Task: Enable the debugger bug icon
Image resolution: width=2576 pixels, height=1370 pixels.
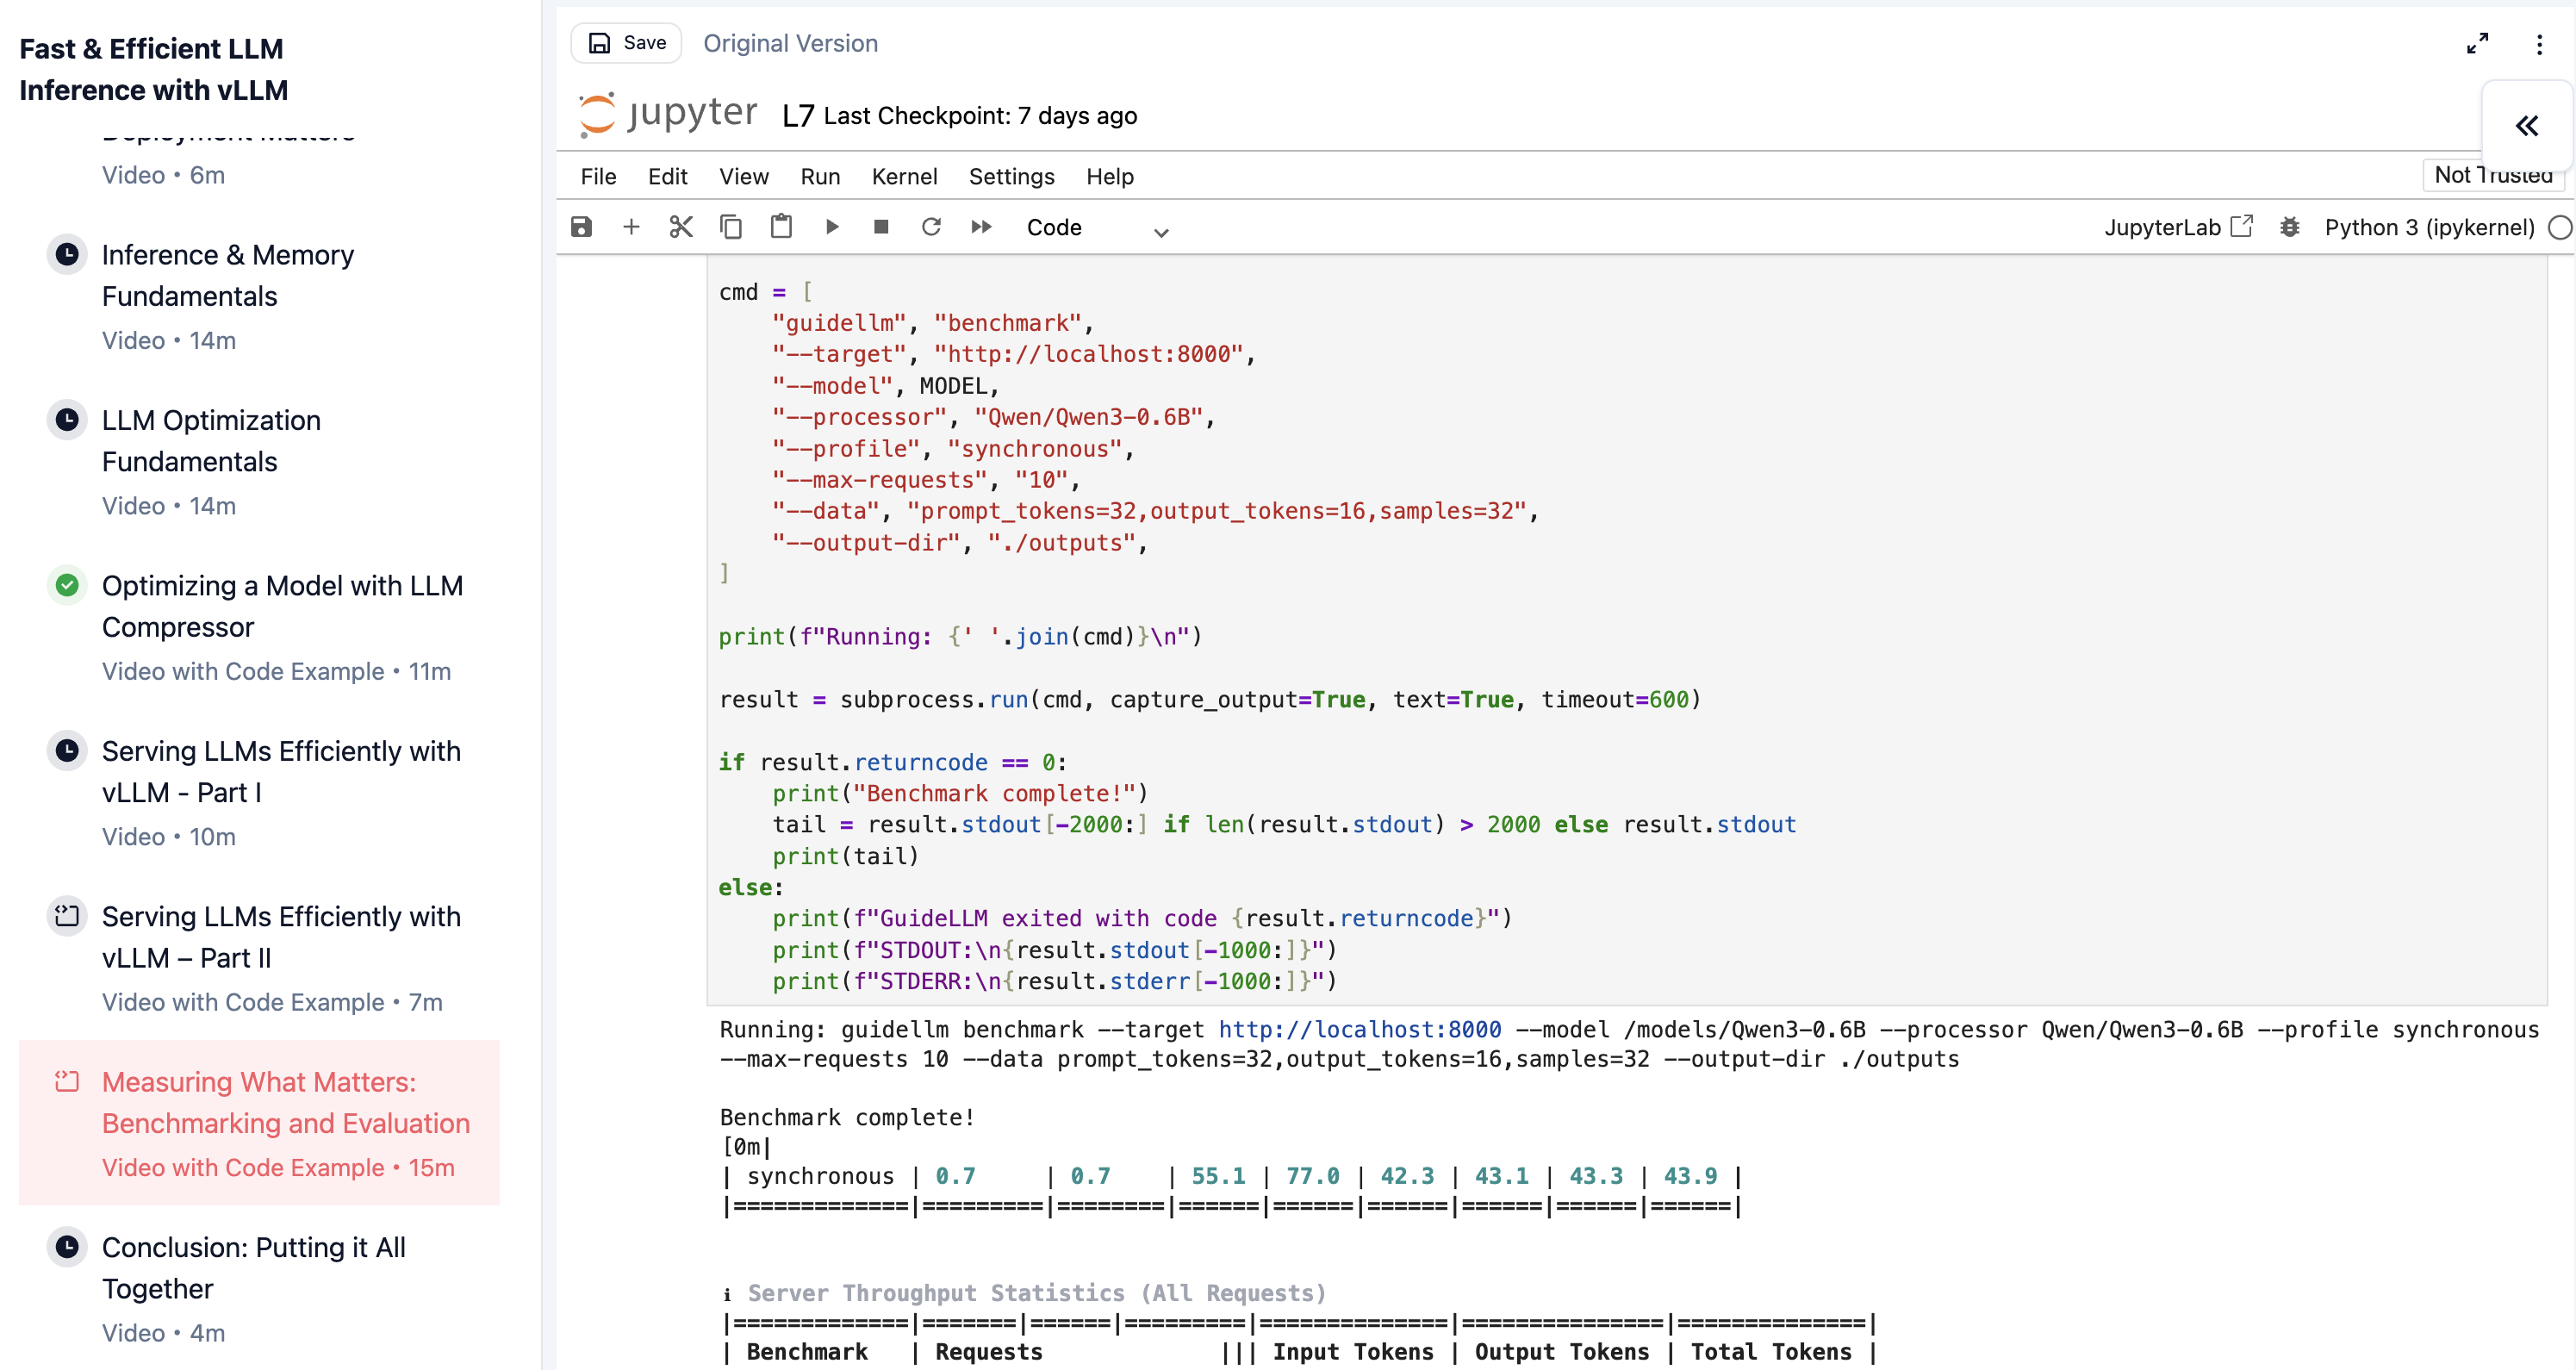Action: 2289,227
